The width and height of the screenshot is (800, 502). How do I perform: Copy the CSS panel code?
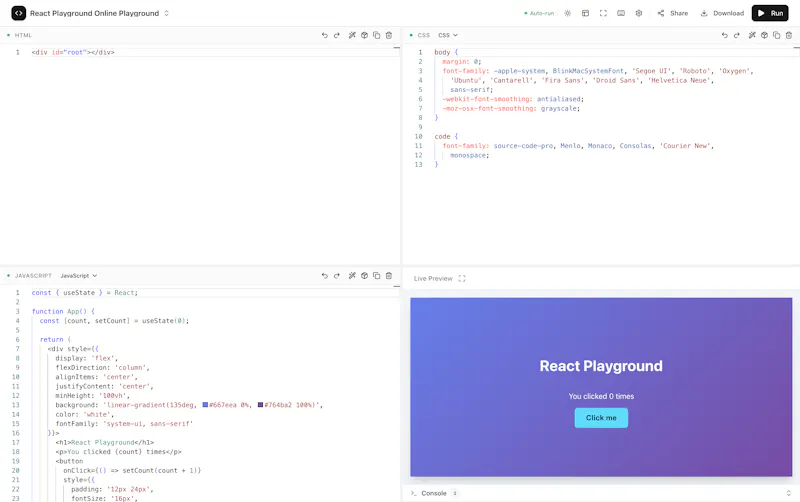tap(777, 35)
